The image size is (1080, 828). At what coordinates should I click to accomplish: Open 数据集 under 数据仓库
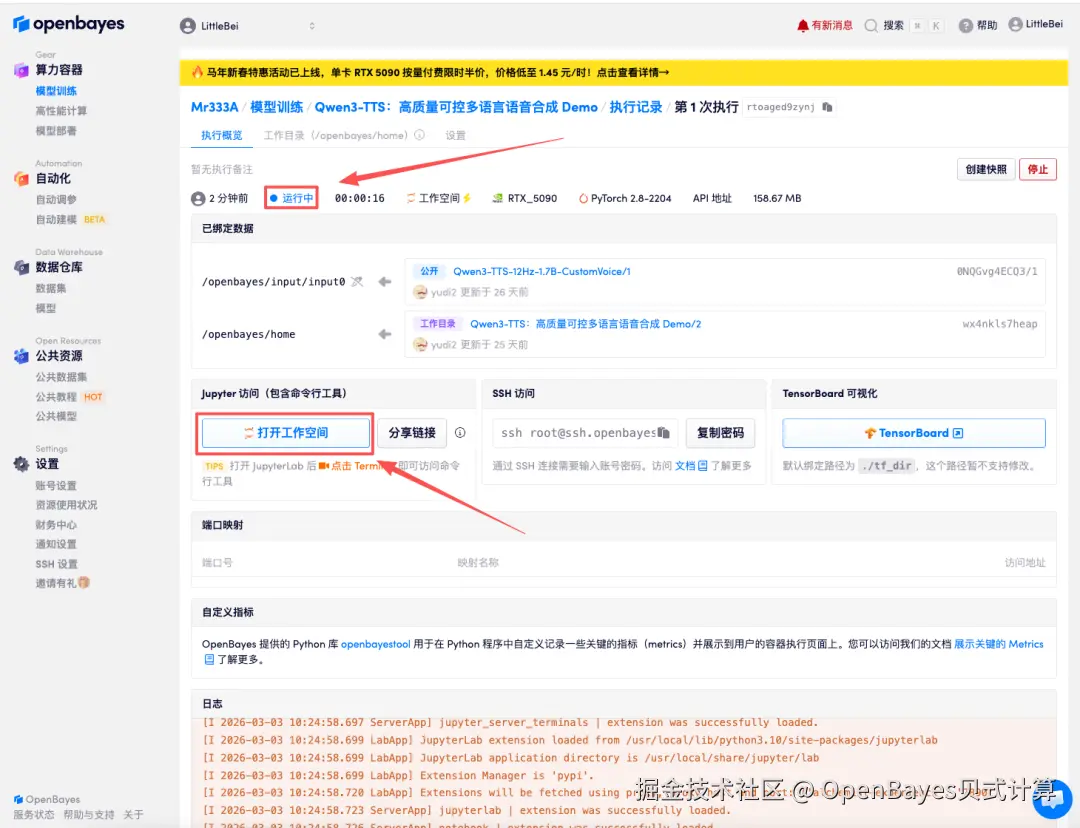click(x=51, y=288)
